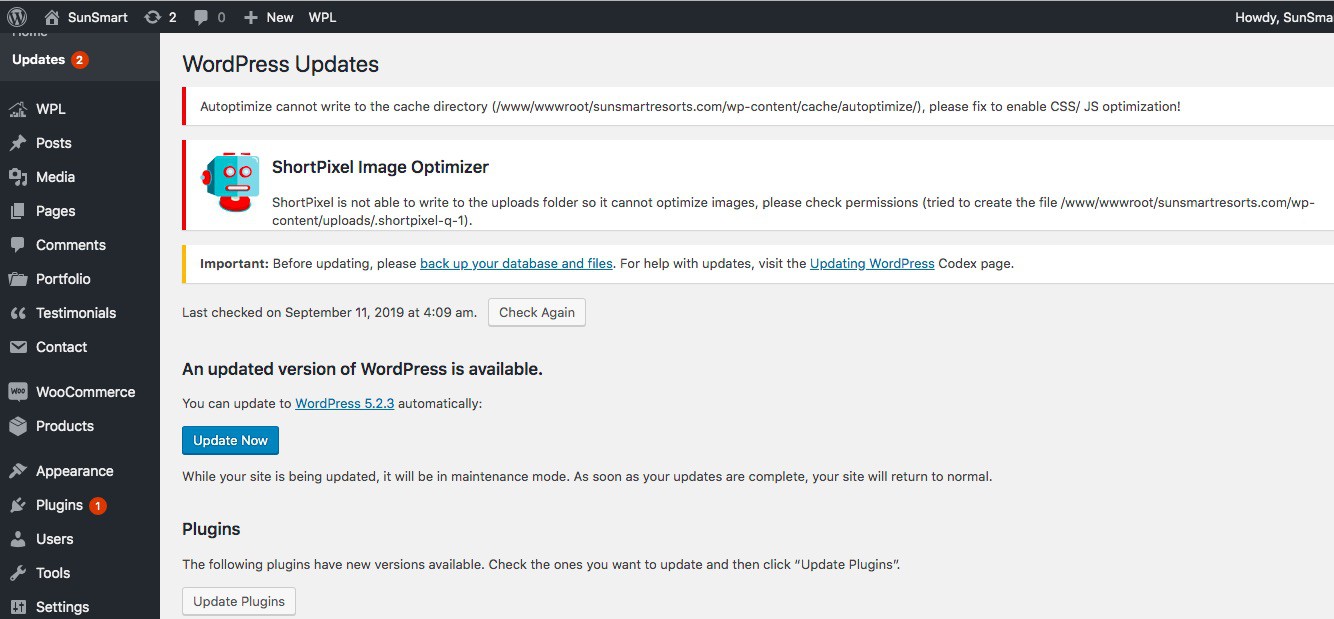Expand the Settings menu in sidebar
This screenshot has width=1334, height=619.
(x=16, y=606)
